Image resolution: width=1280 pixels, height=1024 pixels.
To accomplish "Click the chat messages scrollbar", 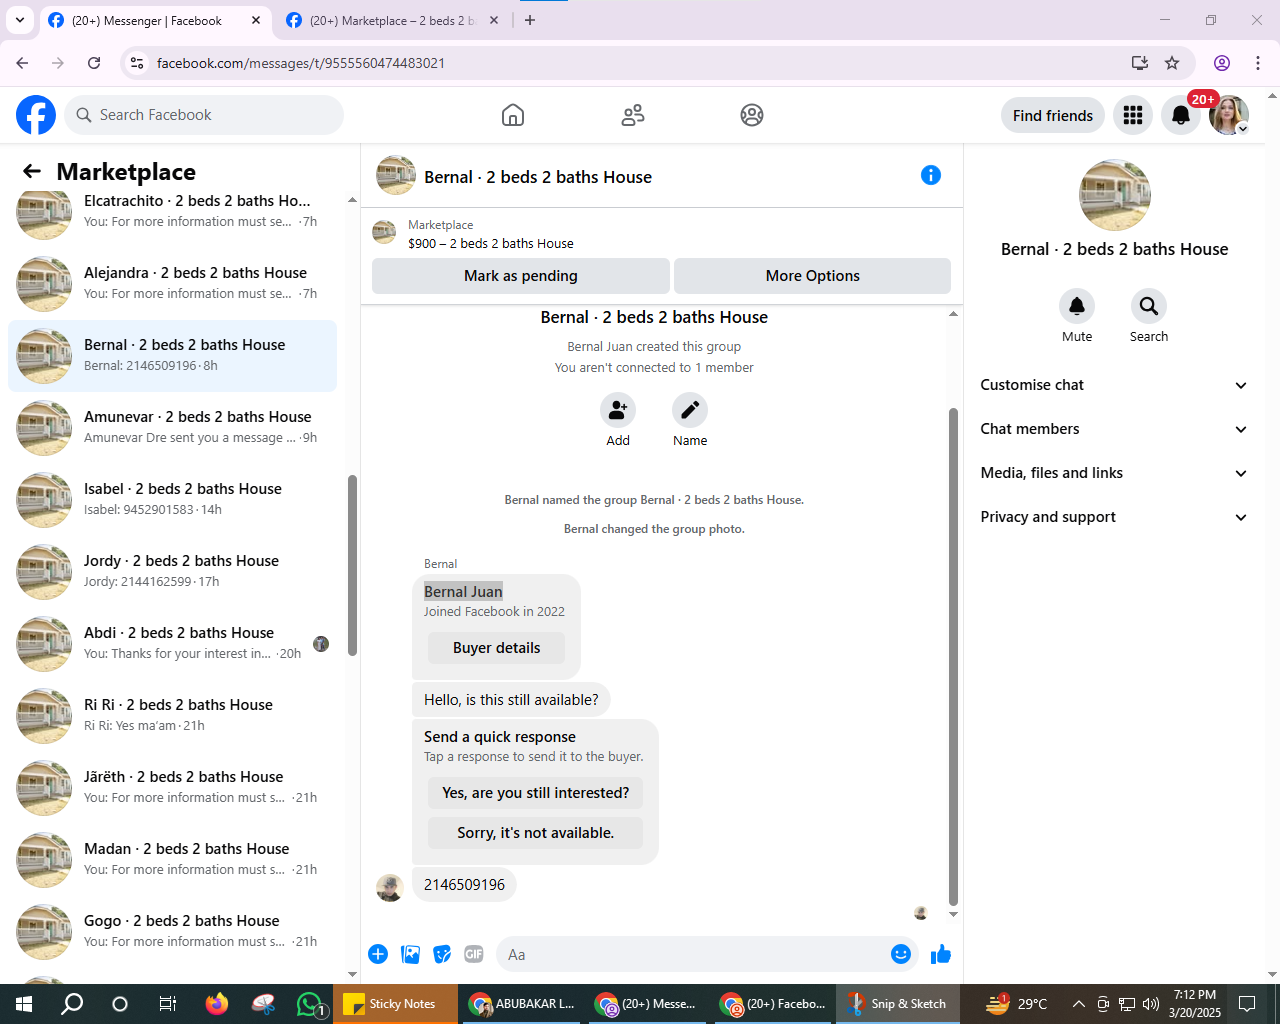I will tap(953, 655).
